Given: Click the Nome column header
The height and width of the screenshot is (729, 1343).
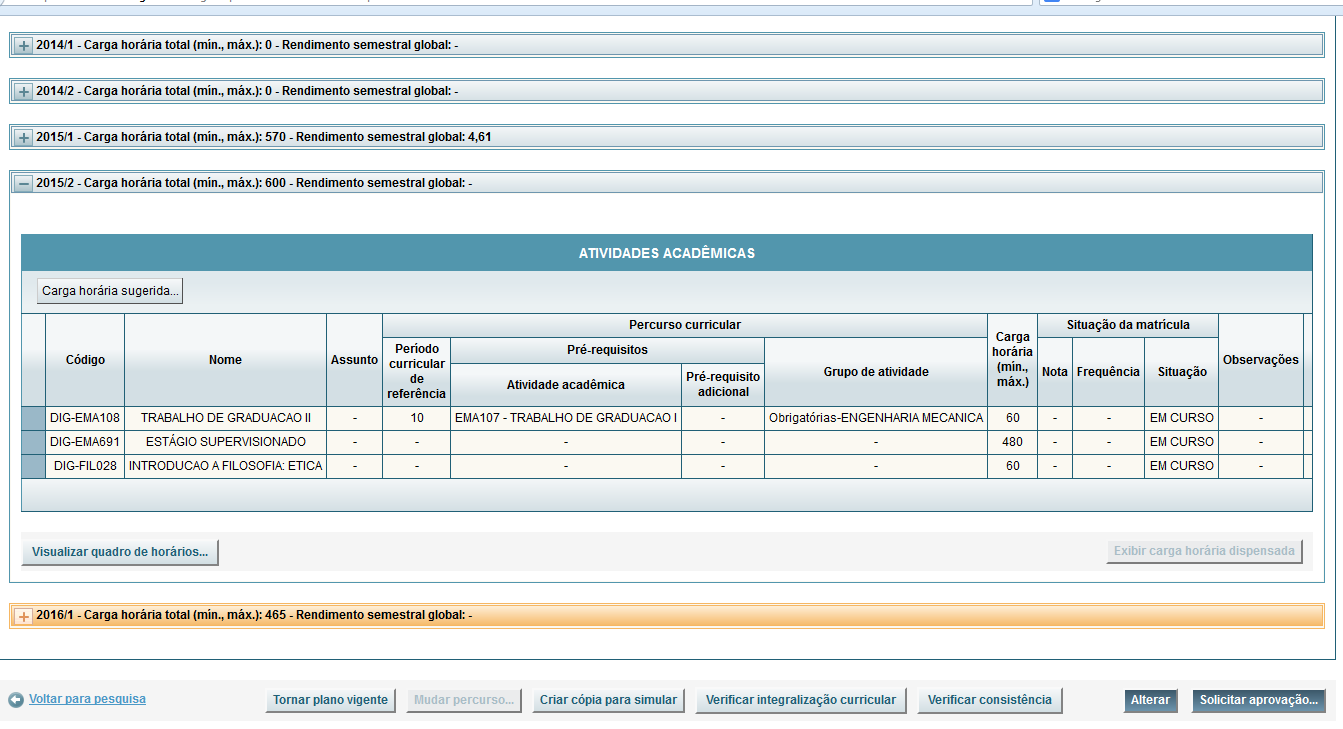Looking at the screenshot, I should [x=226, y=360].
